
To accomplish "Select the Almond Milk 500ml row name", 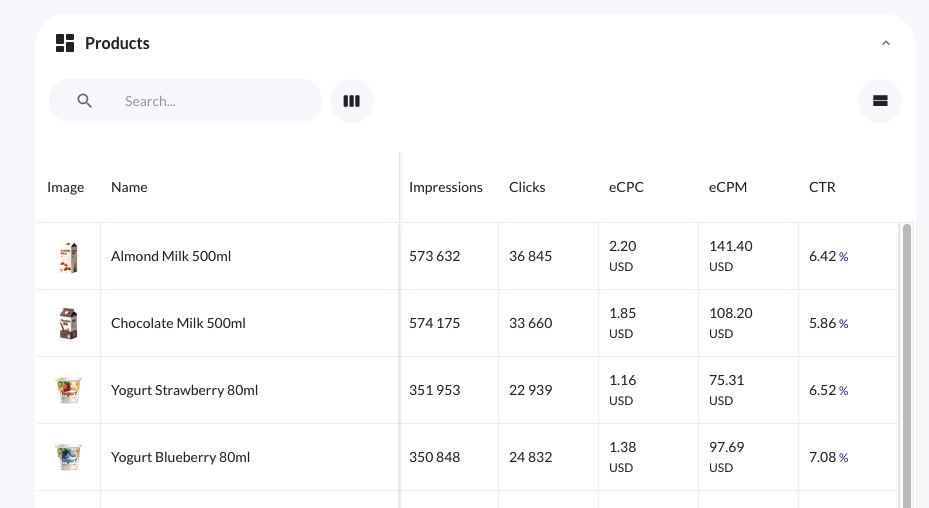I will tap(171, 257).
